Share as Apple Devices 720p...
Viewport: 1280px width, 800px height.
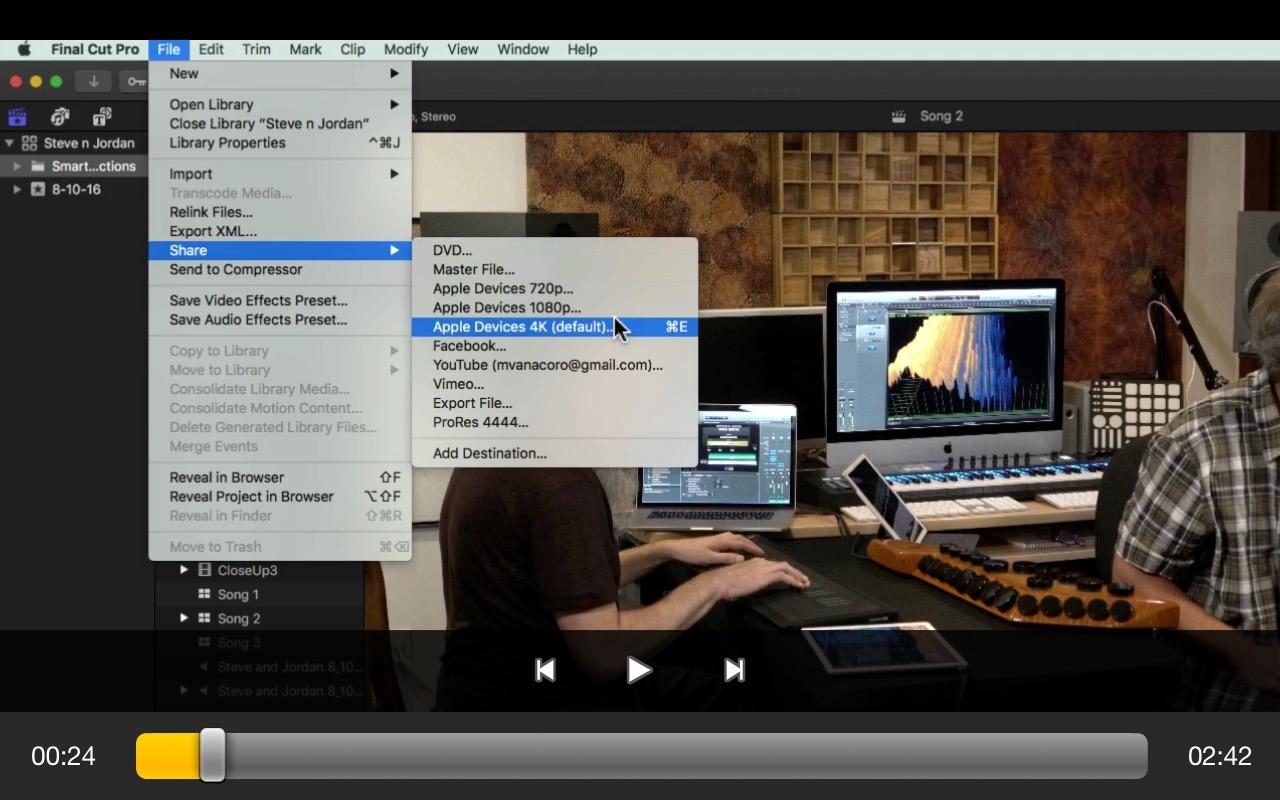coord(555,288)
